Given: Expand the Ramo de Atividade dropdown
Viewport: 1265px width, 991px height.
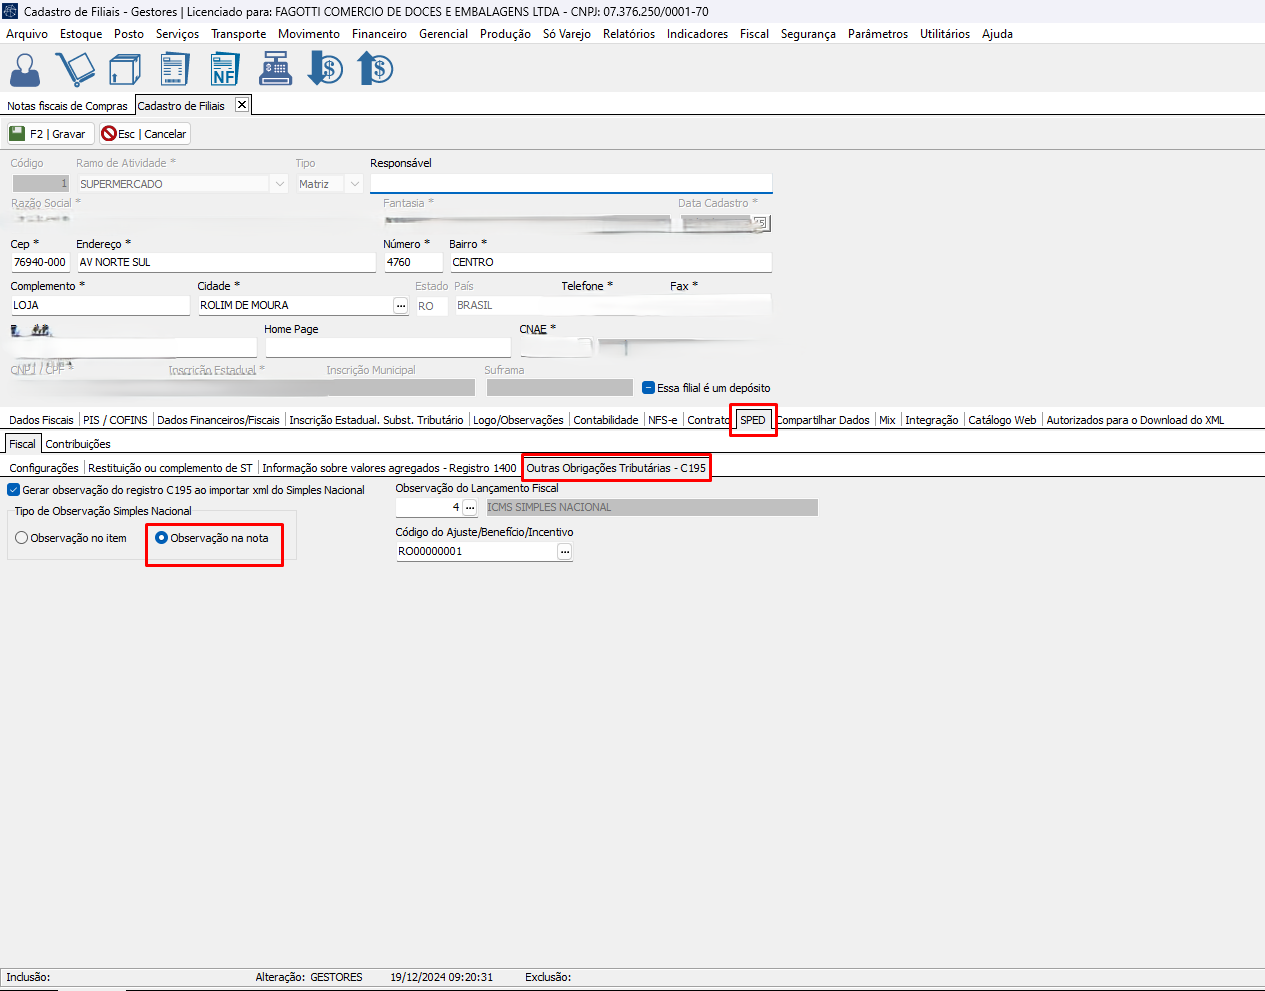Looking at the screenshot, I should (280, 184).
